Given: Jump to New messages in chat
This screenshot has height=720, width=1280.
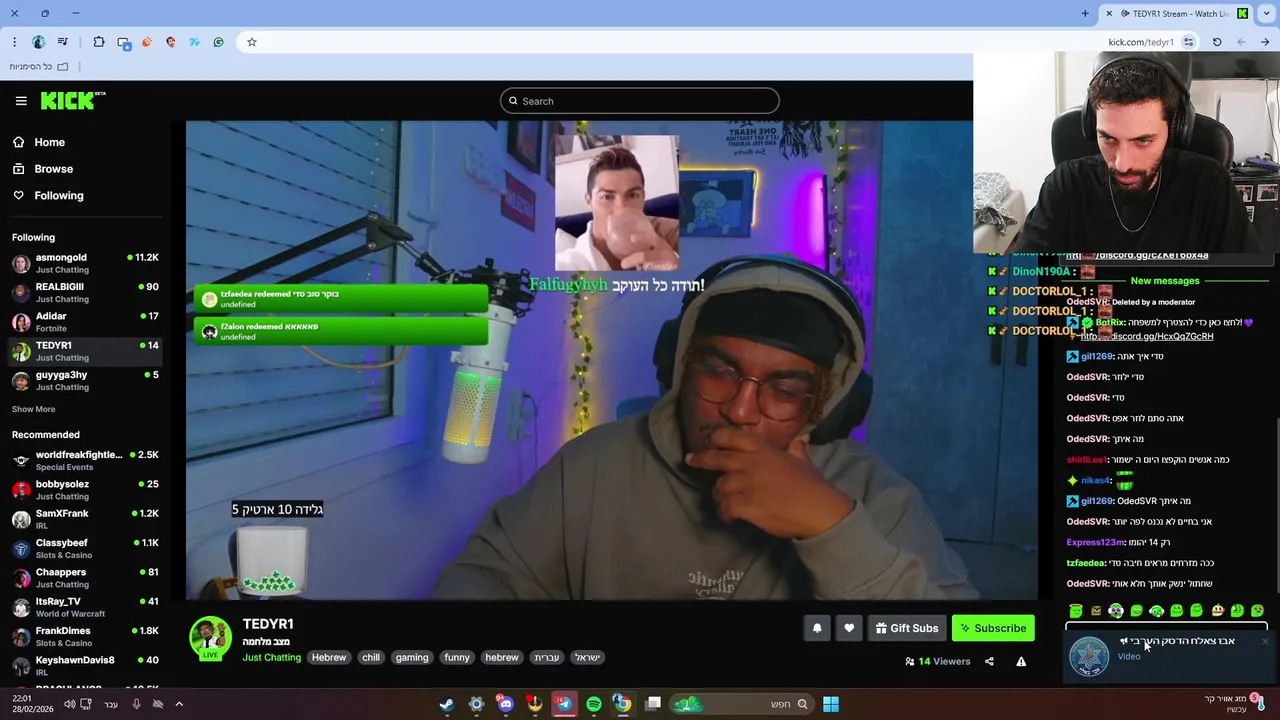Looking at the screenshot, I should pyautogui.click(x=1164, y=281).
